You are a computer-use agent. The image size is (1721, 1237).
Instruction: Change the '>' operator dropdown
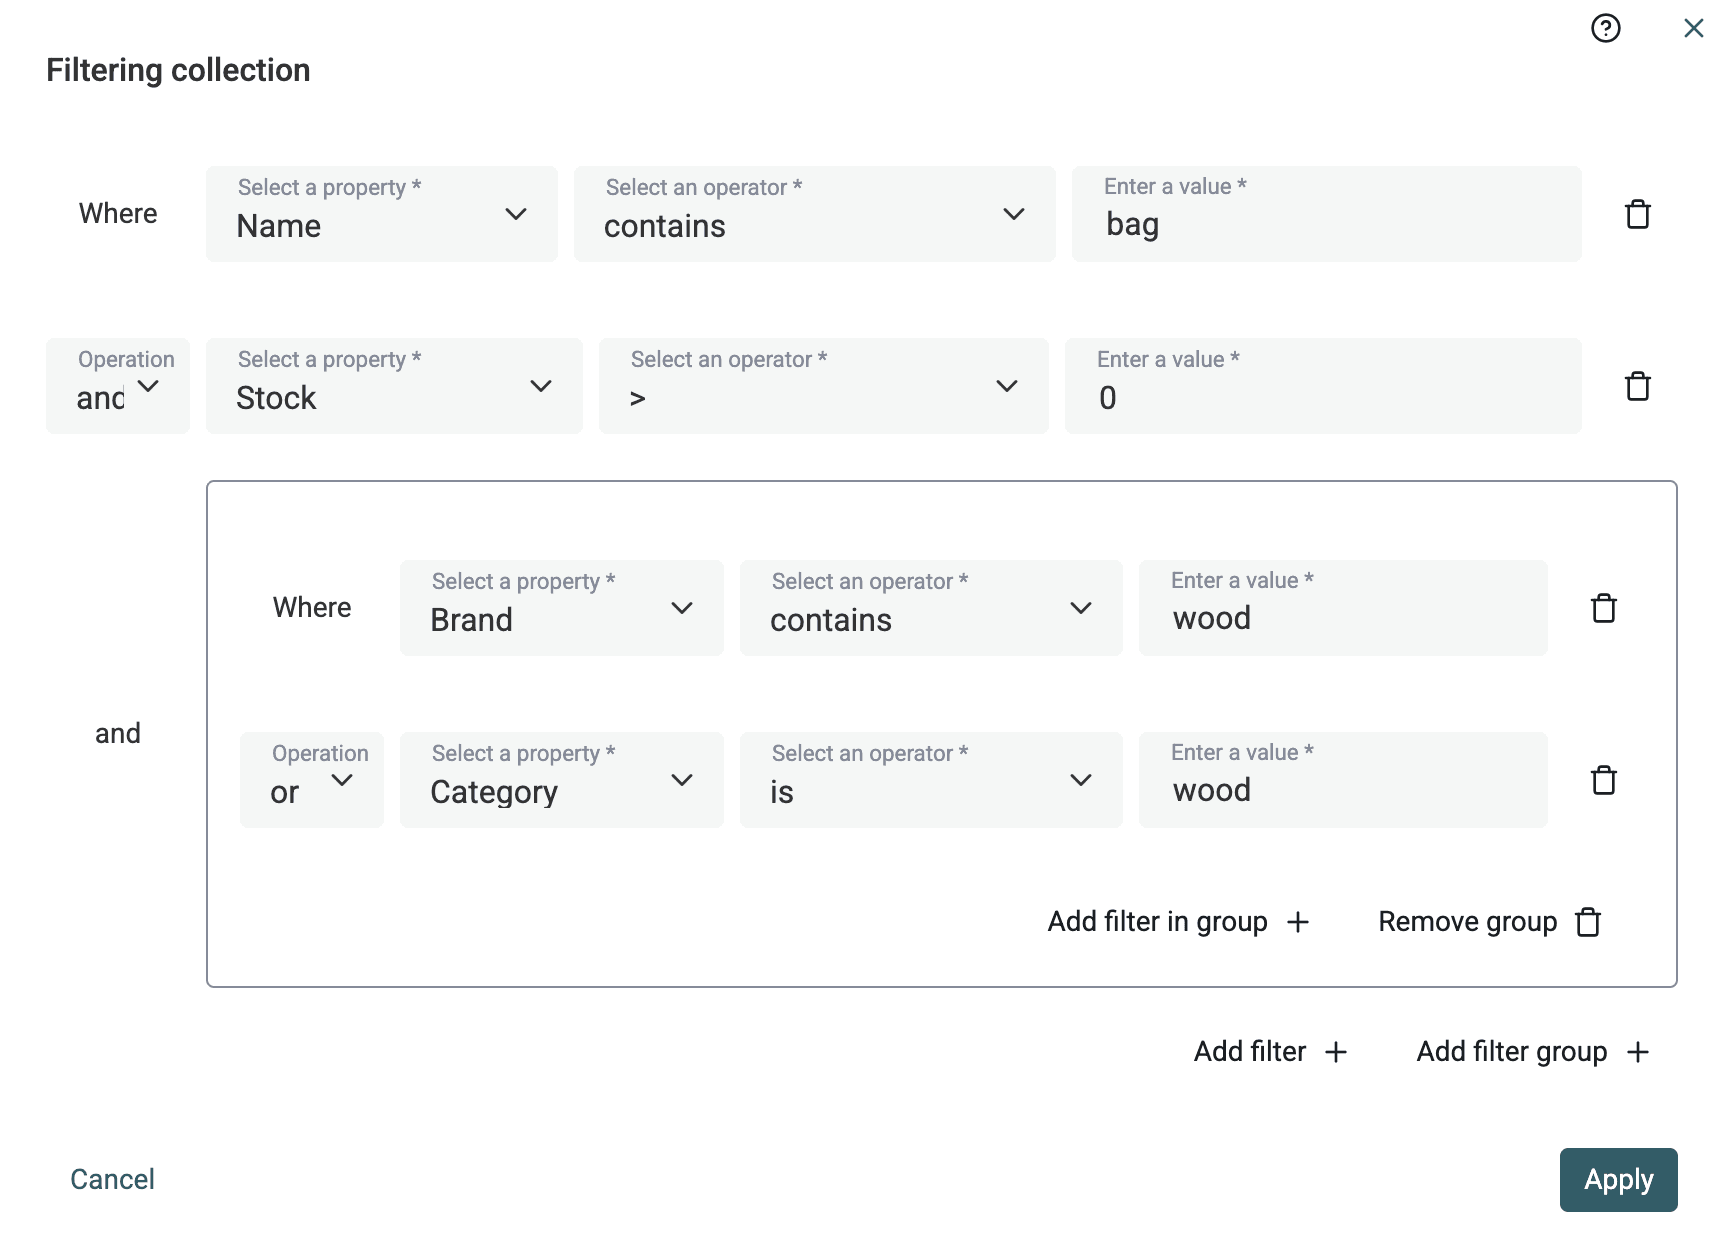823,386
